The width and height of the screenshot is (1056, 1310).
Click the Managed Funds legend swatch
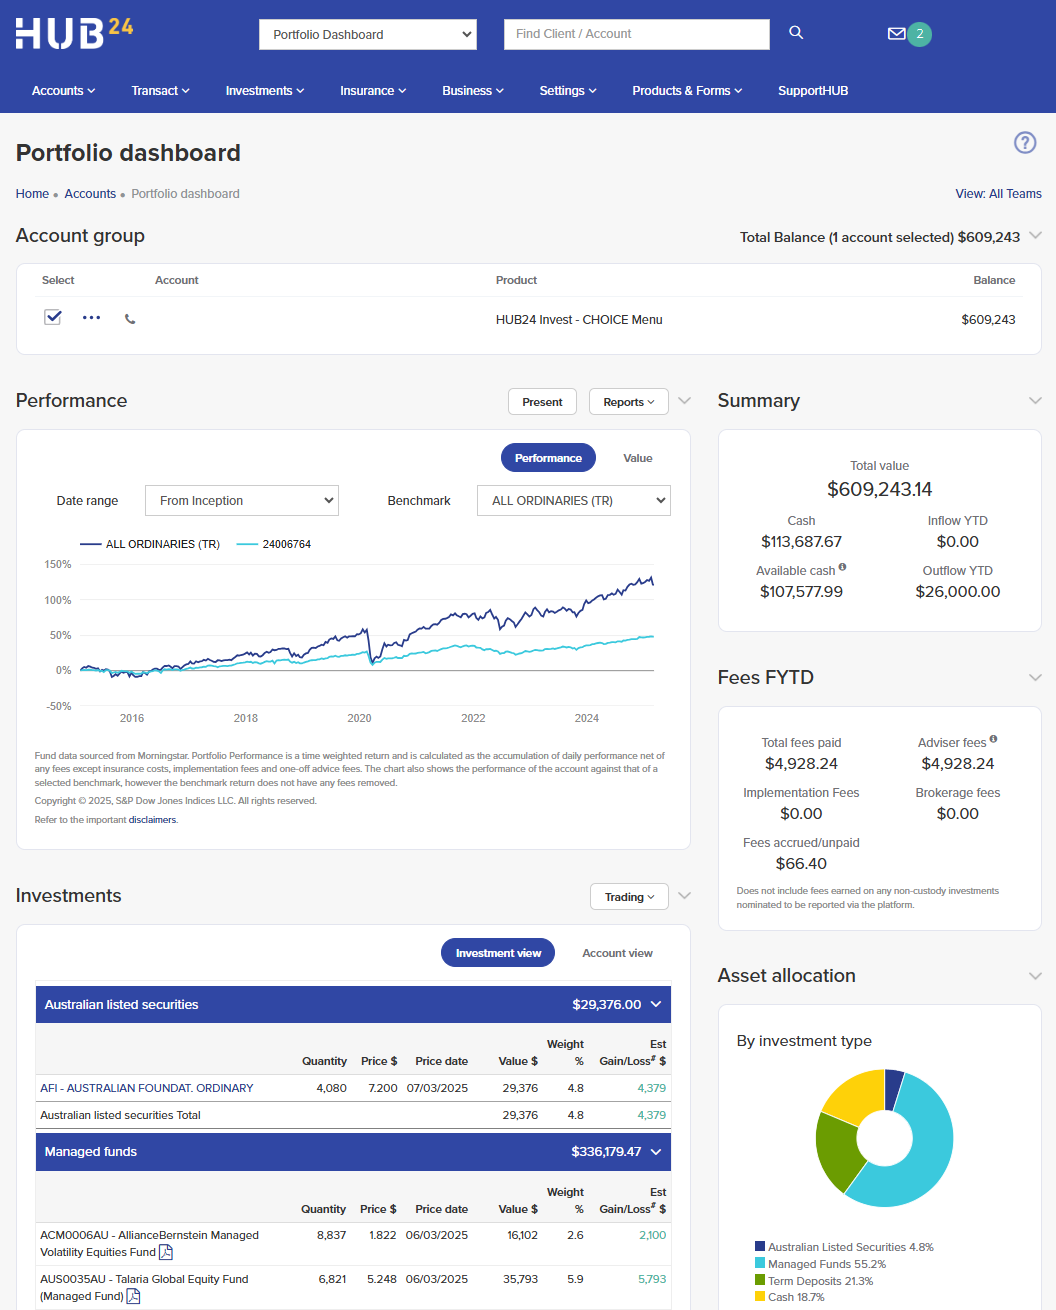[x=760, y=1264]
